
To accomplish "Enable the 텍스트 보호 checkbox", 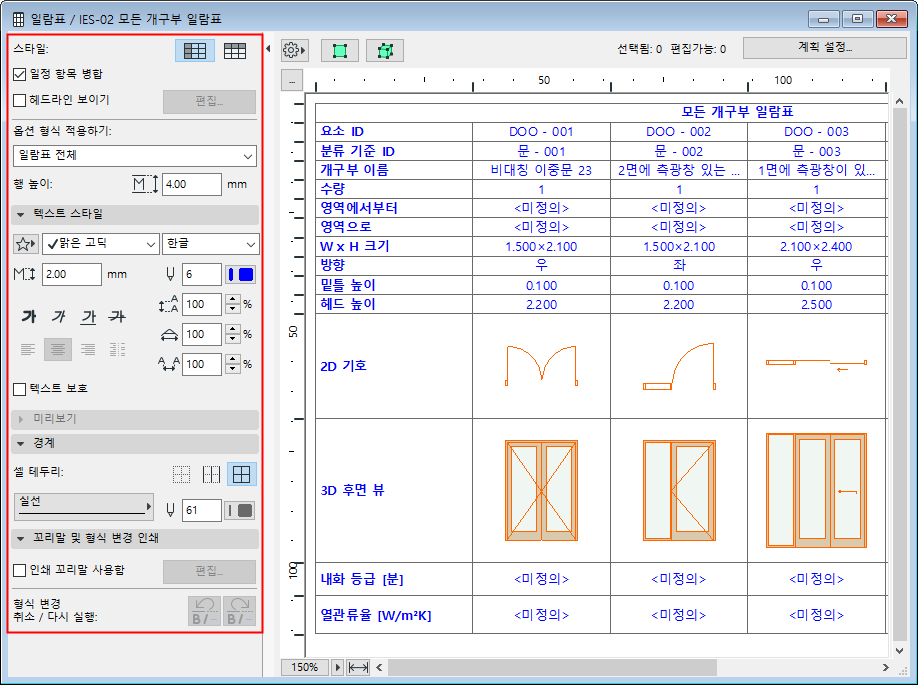I will click(17, 389).
